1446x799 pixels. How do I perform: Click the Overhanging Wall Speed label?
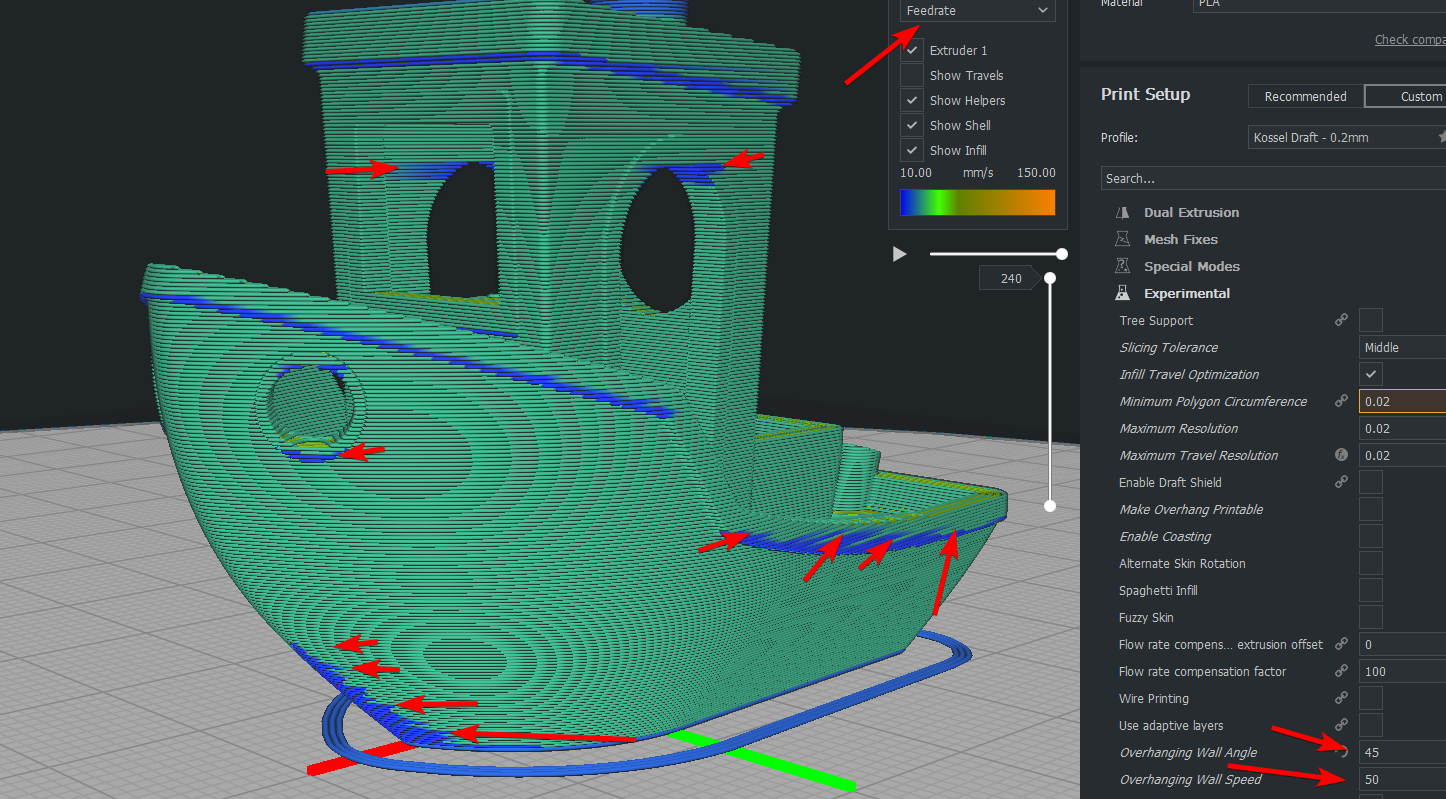[1190, 780]
